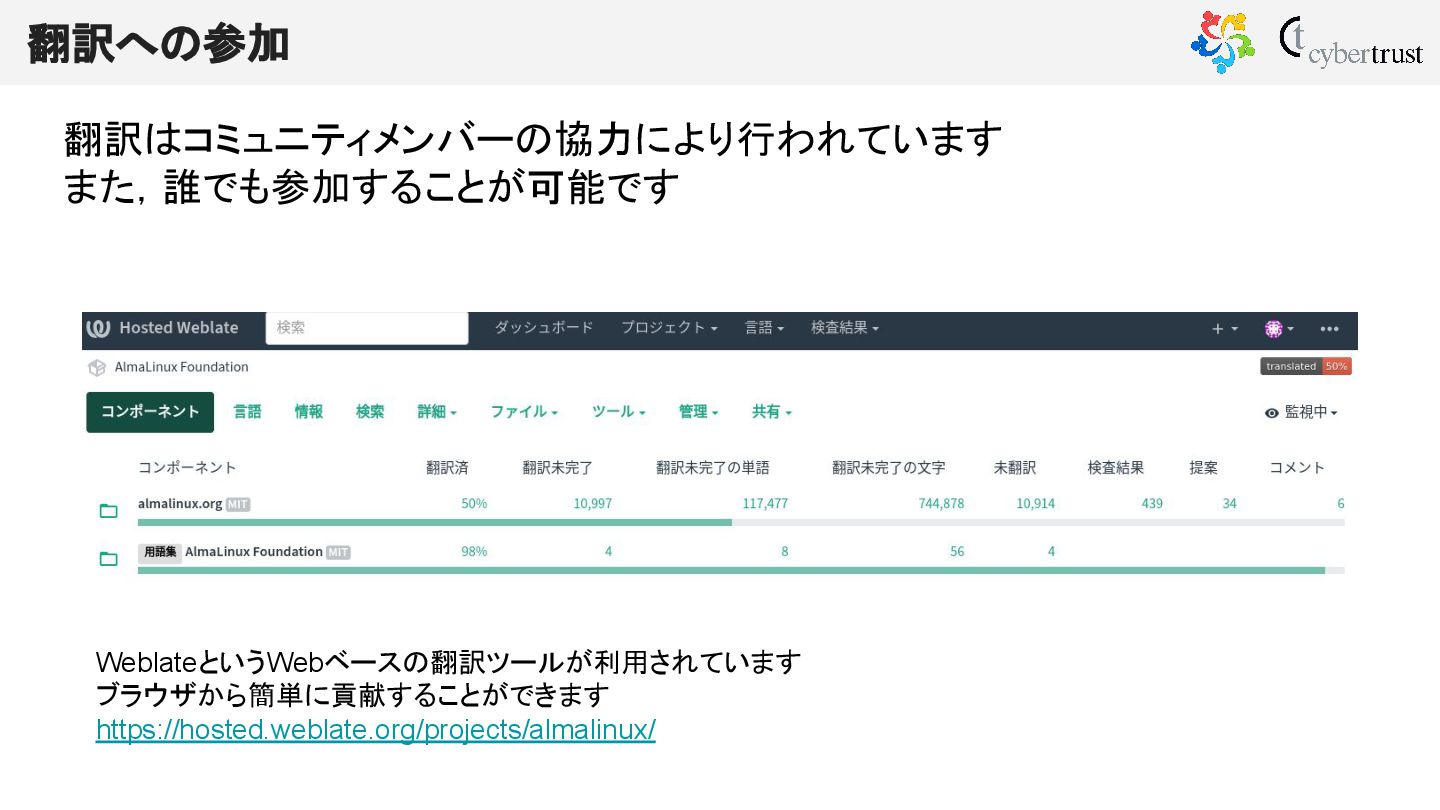Expand the プロジェクト dropdown menu
Screen dimensions: 1440x810
click(669, 328)
